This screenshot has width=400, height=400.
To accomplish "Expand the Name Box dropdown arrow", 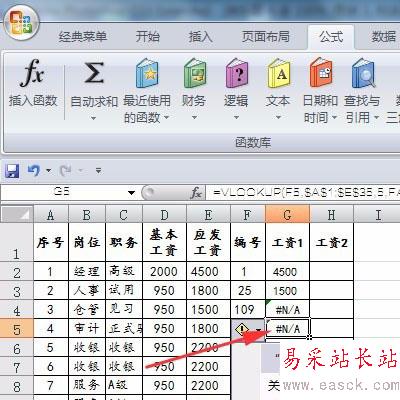I will tap(132, 193).
